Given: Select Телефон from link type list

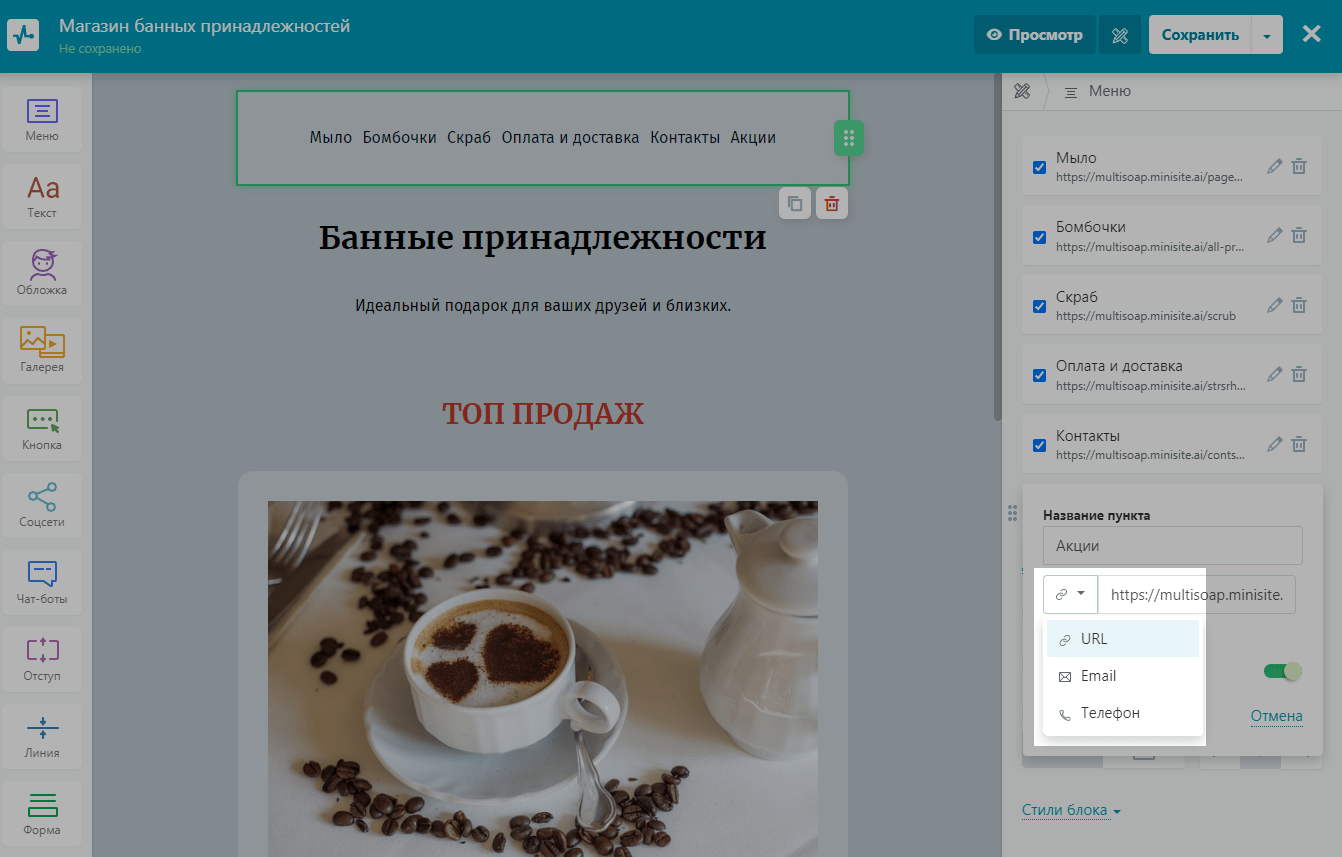Looking at the screenshot, I should (1109, 713).
